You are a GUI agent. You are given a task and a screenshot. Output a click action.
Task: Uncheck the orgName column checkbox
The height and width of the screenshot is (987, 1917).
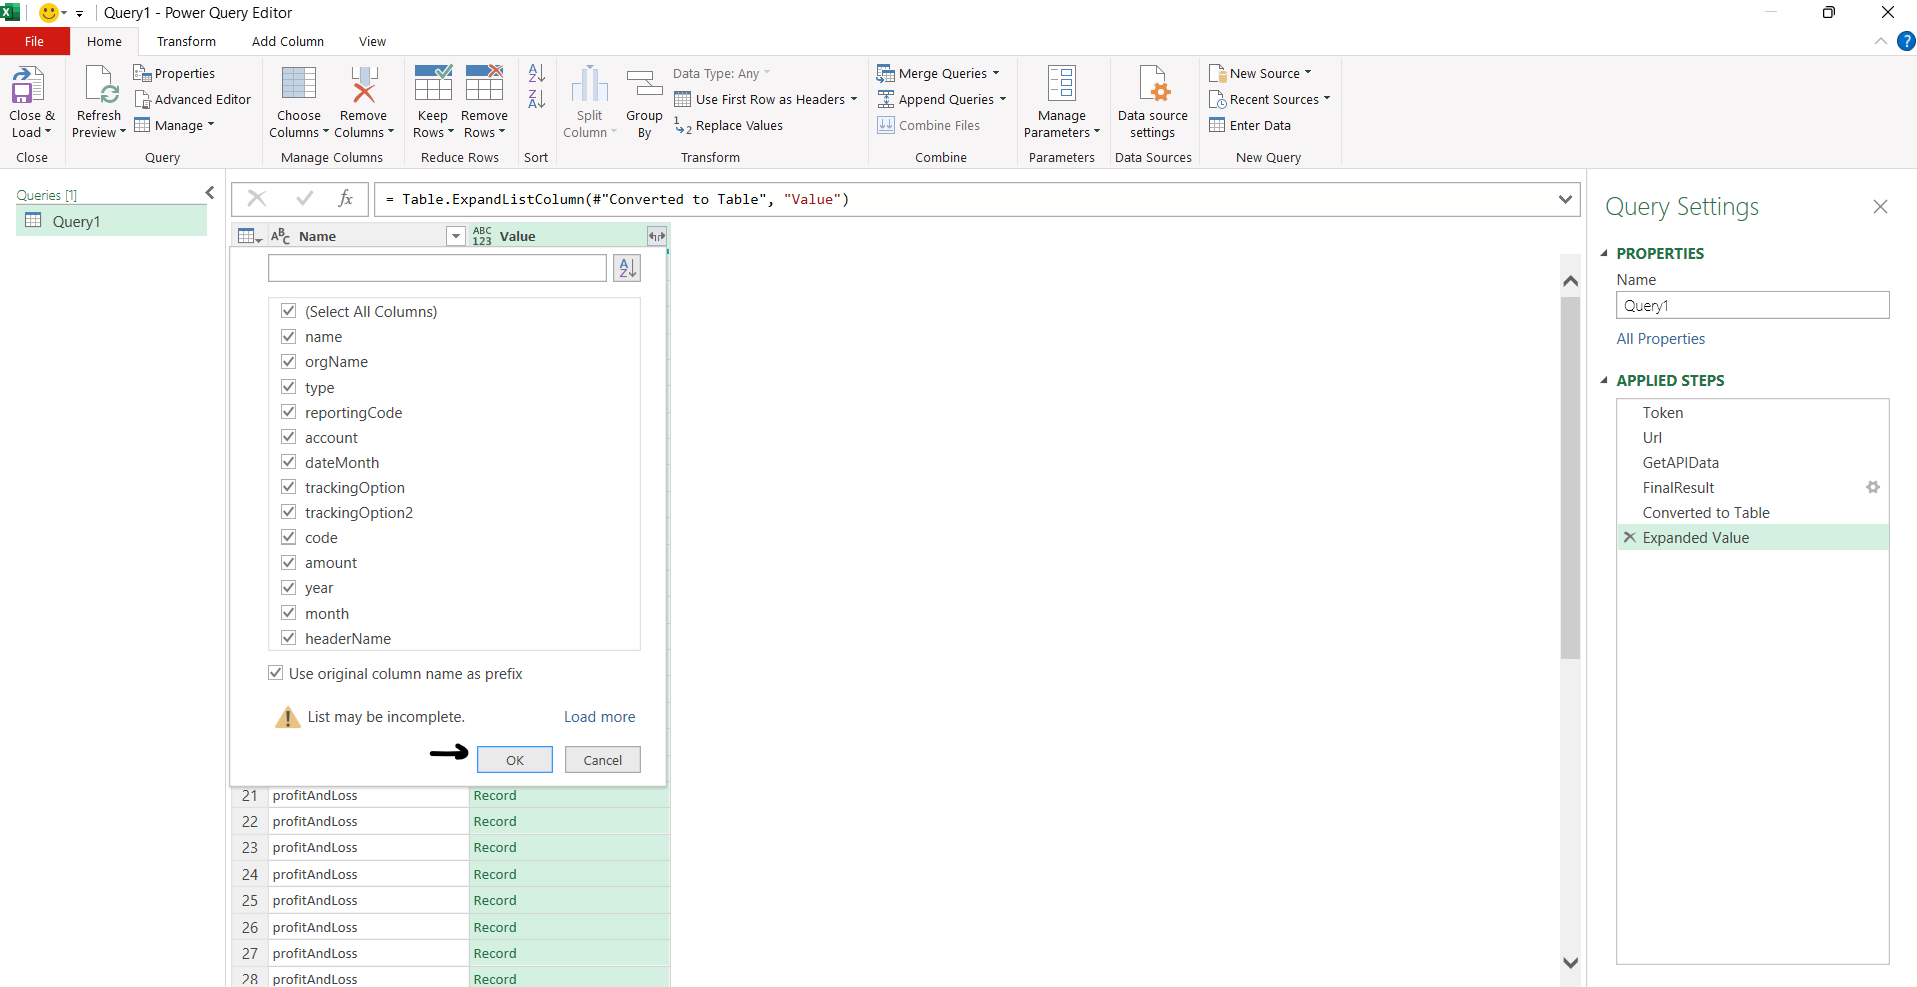[x=289, y=361]
